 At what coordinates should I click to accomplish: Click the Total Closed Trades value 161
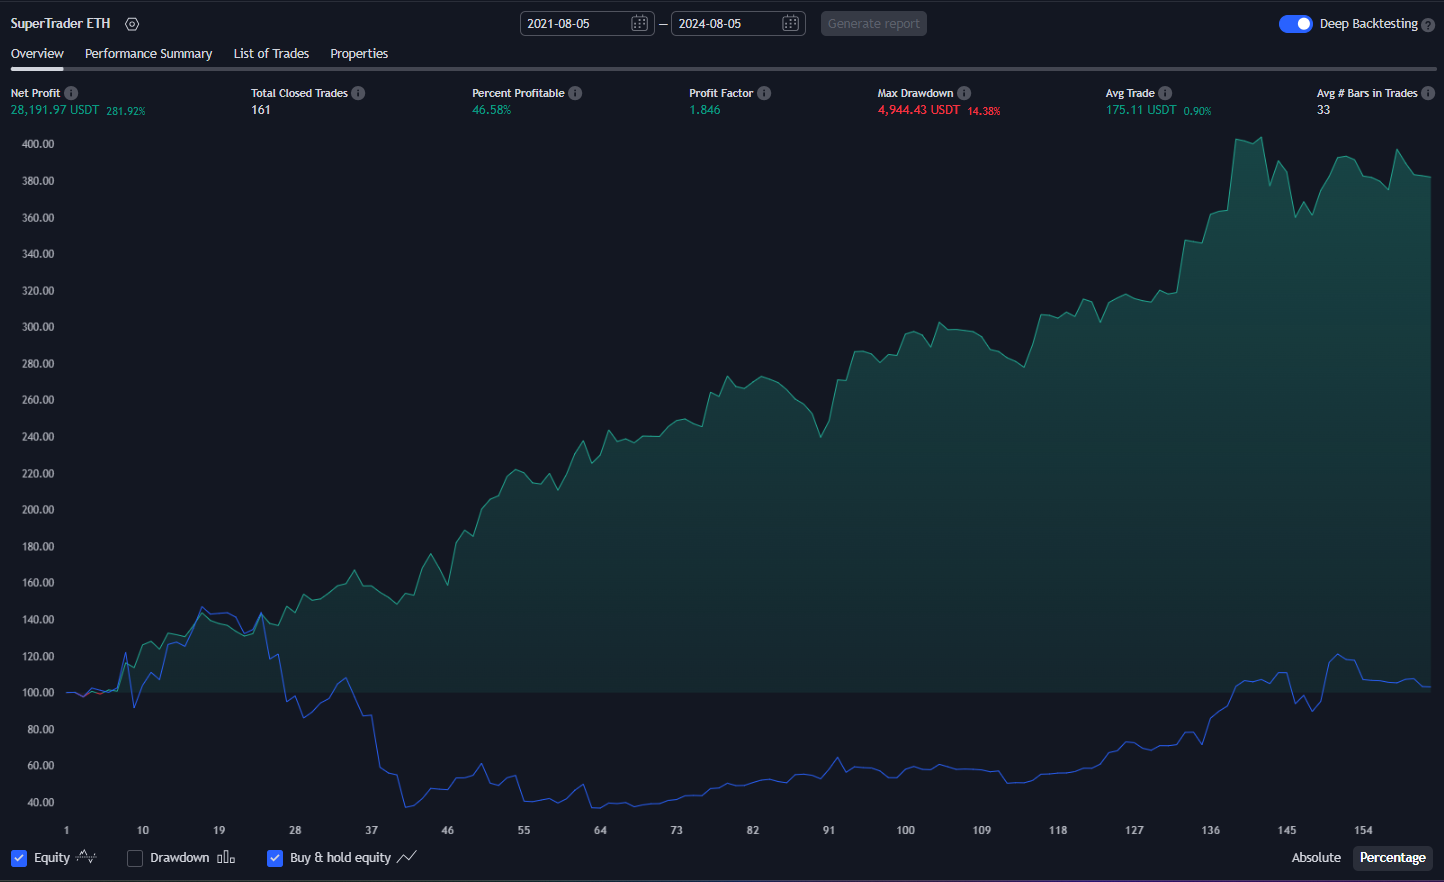click(261, 110)
